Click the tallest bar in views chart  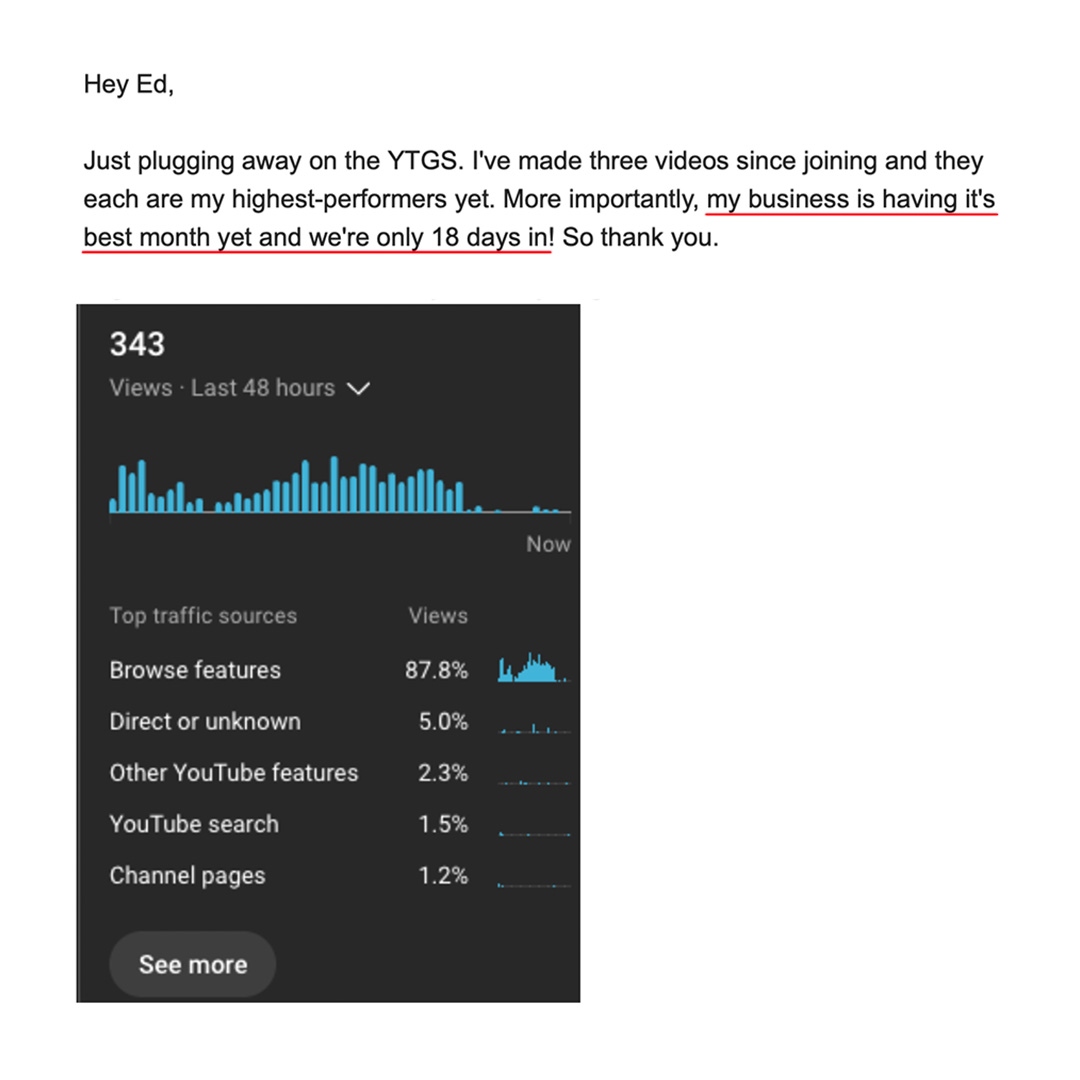coord(334,484)
